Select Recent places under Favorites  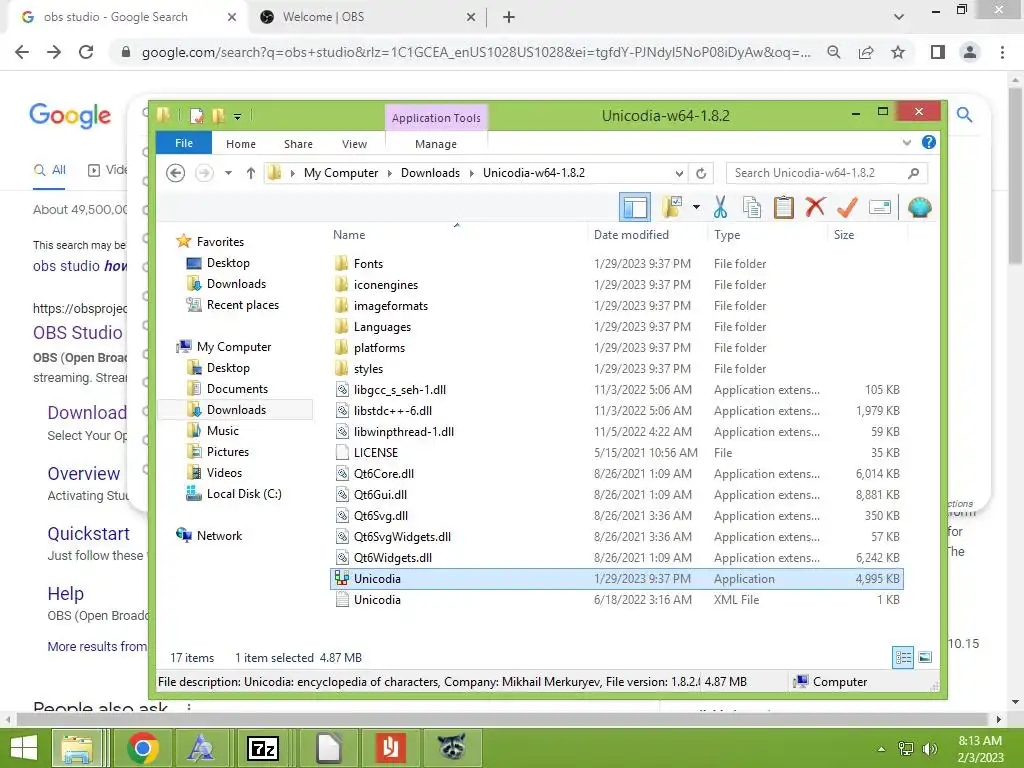242,305
